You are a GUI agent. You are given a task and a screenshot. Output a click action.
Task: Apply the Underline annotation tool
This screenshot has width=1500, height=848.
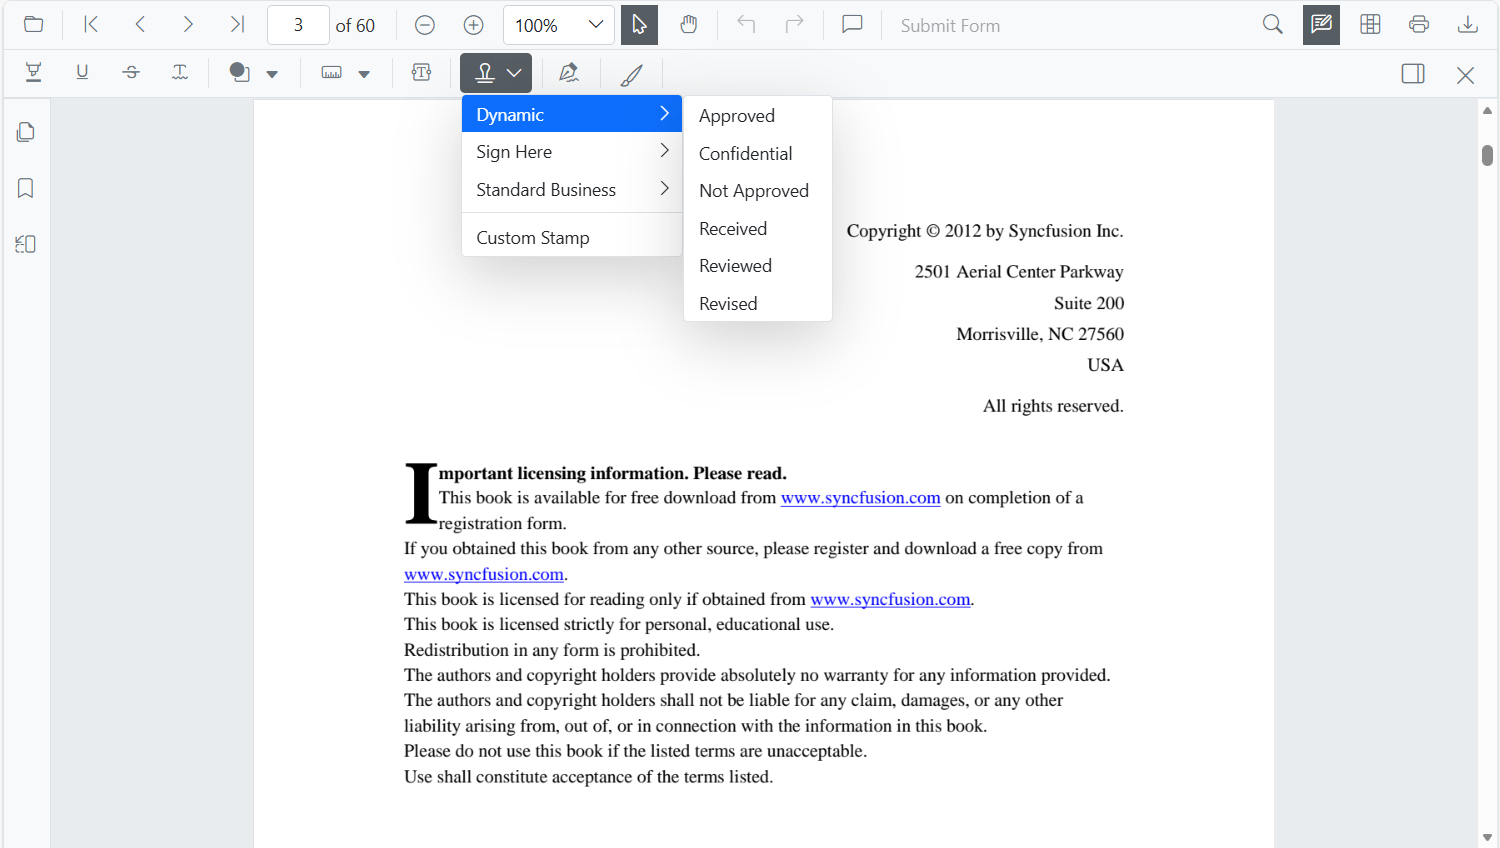[x=82, y=73]
